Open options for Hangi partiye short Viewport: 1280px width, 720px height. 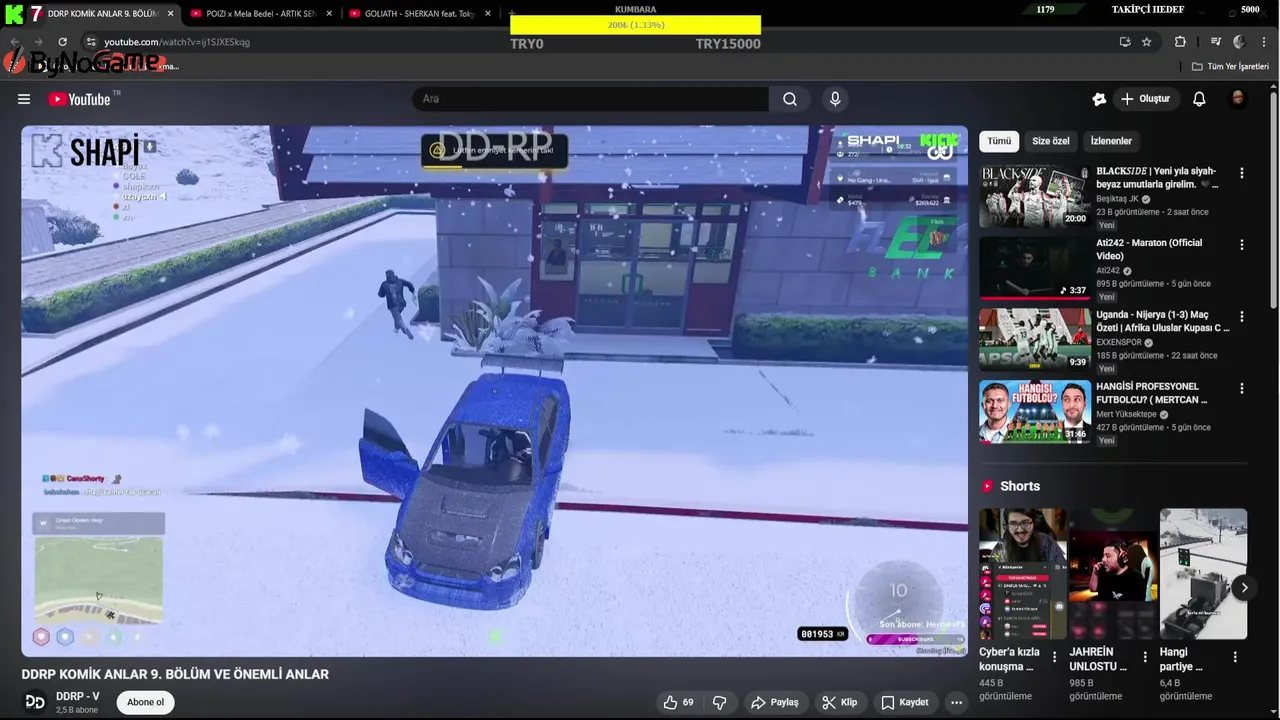pos(1235,657)
